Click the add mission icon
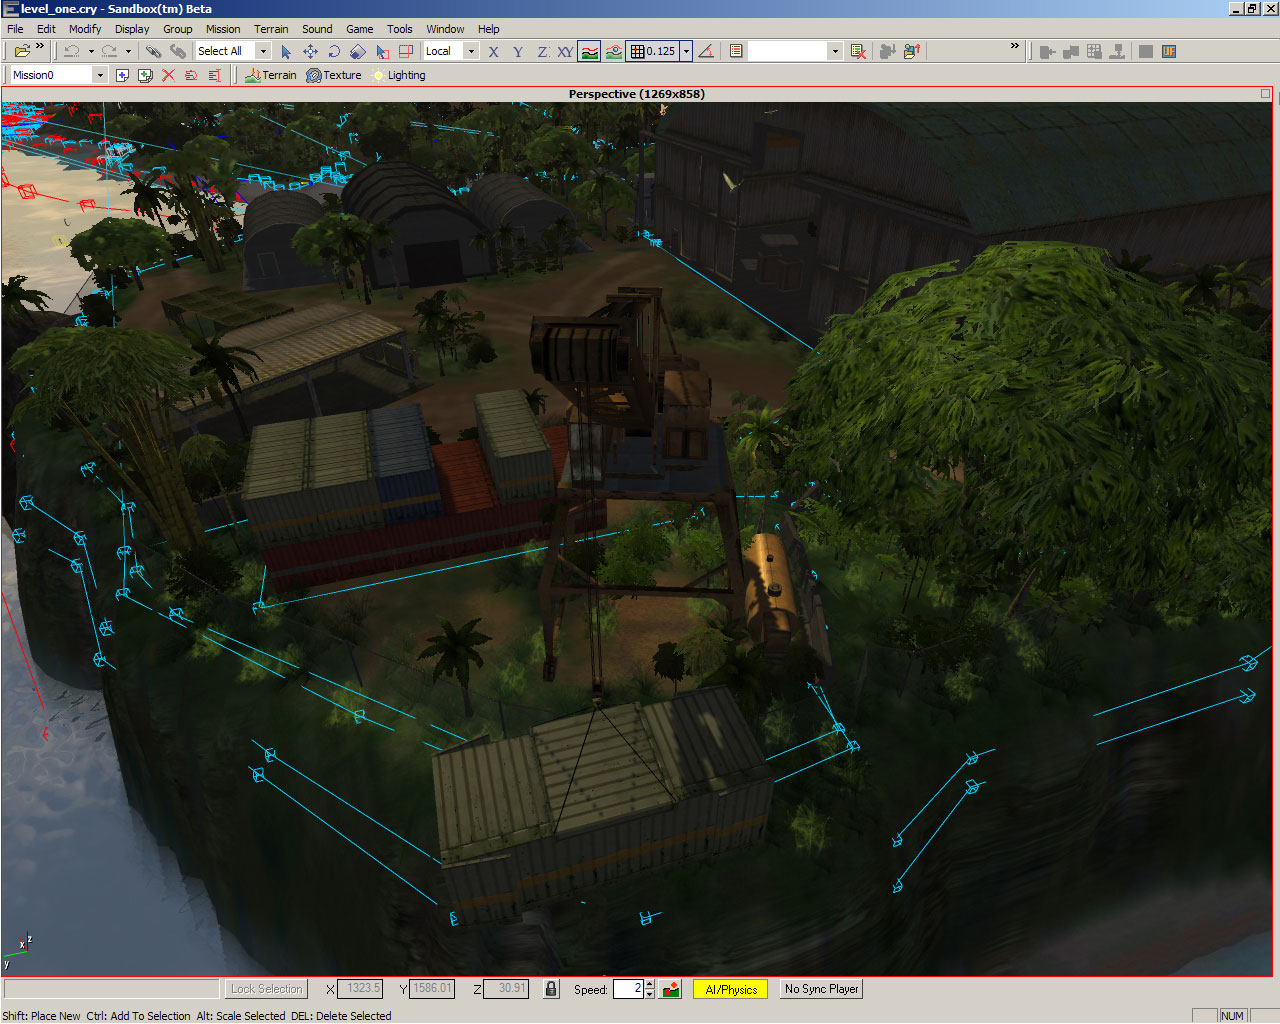 (x=122, y=75)
